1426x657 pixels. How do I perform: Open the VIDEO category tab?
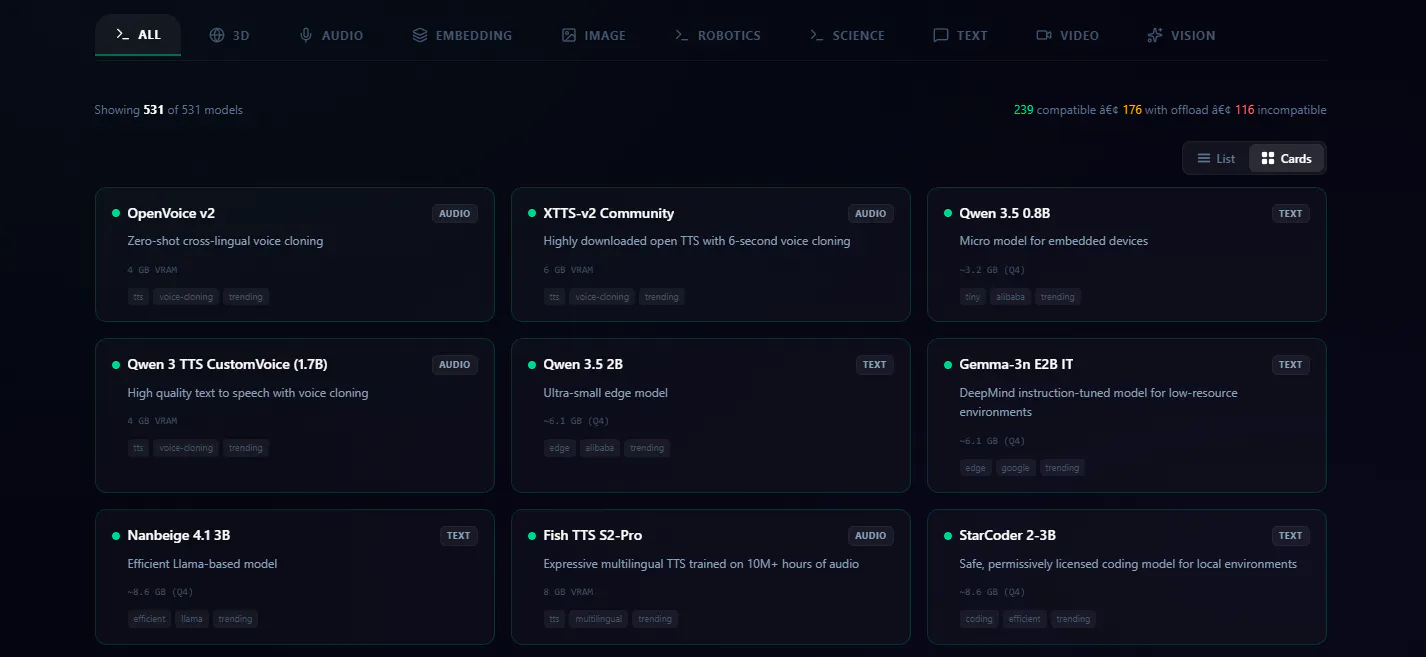[1067, 35]
